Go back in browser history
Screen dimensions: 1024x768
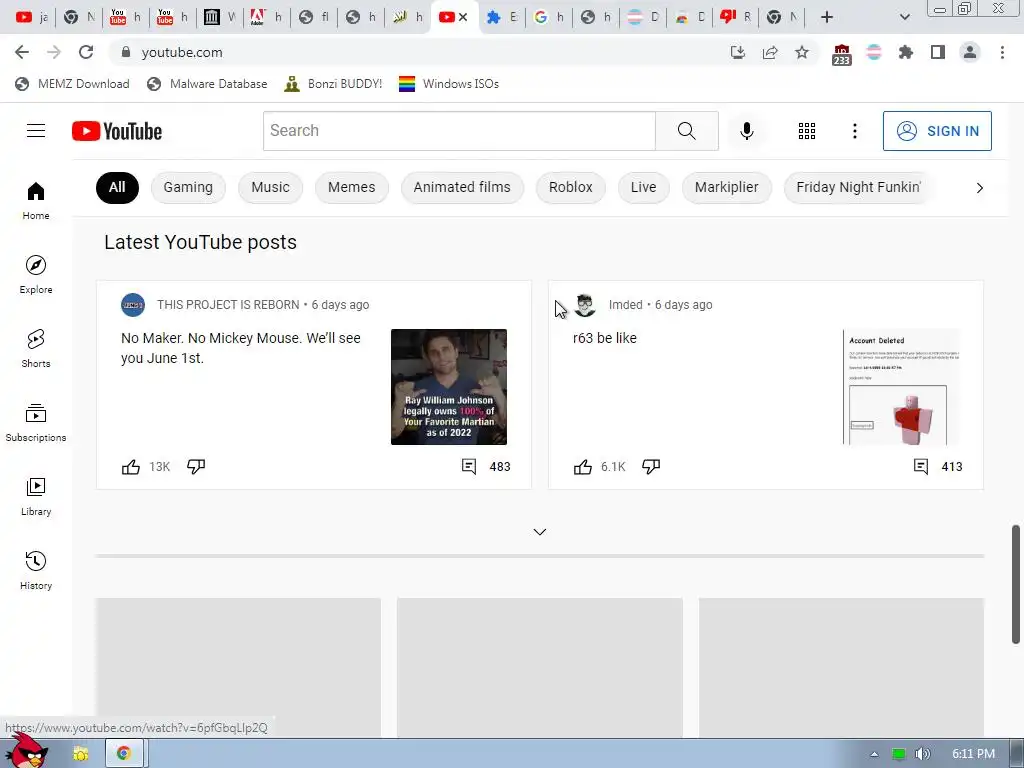pyautogui.click(x=22, y=52)
